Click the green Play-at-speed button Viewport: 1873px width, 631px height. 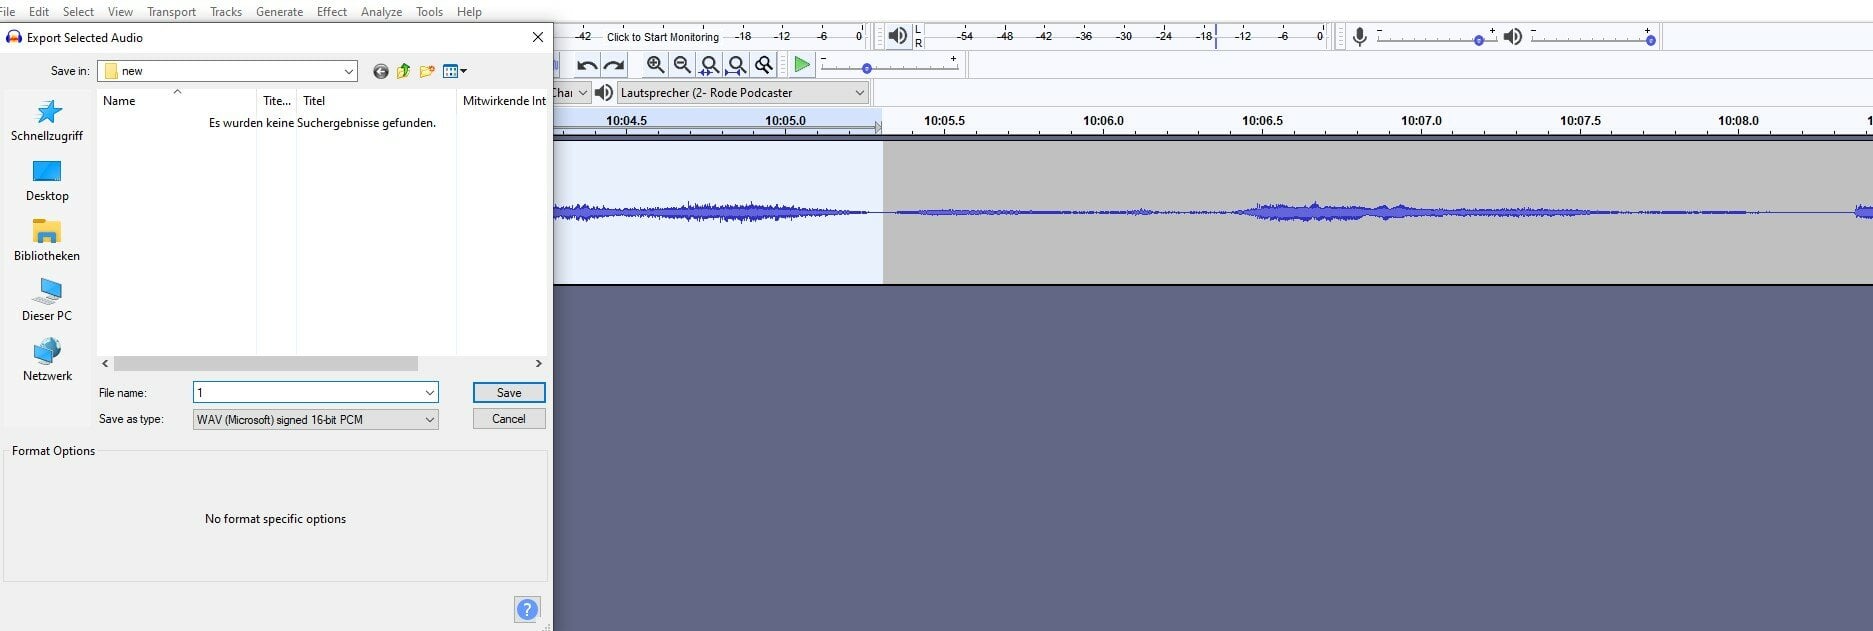[802, 65]
